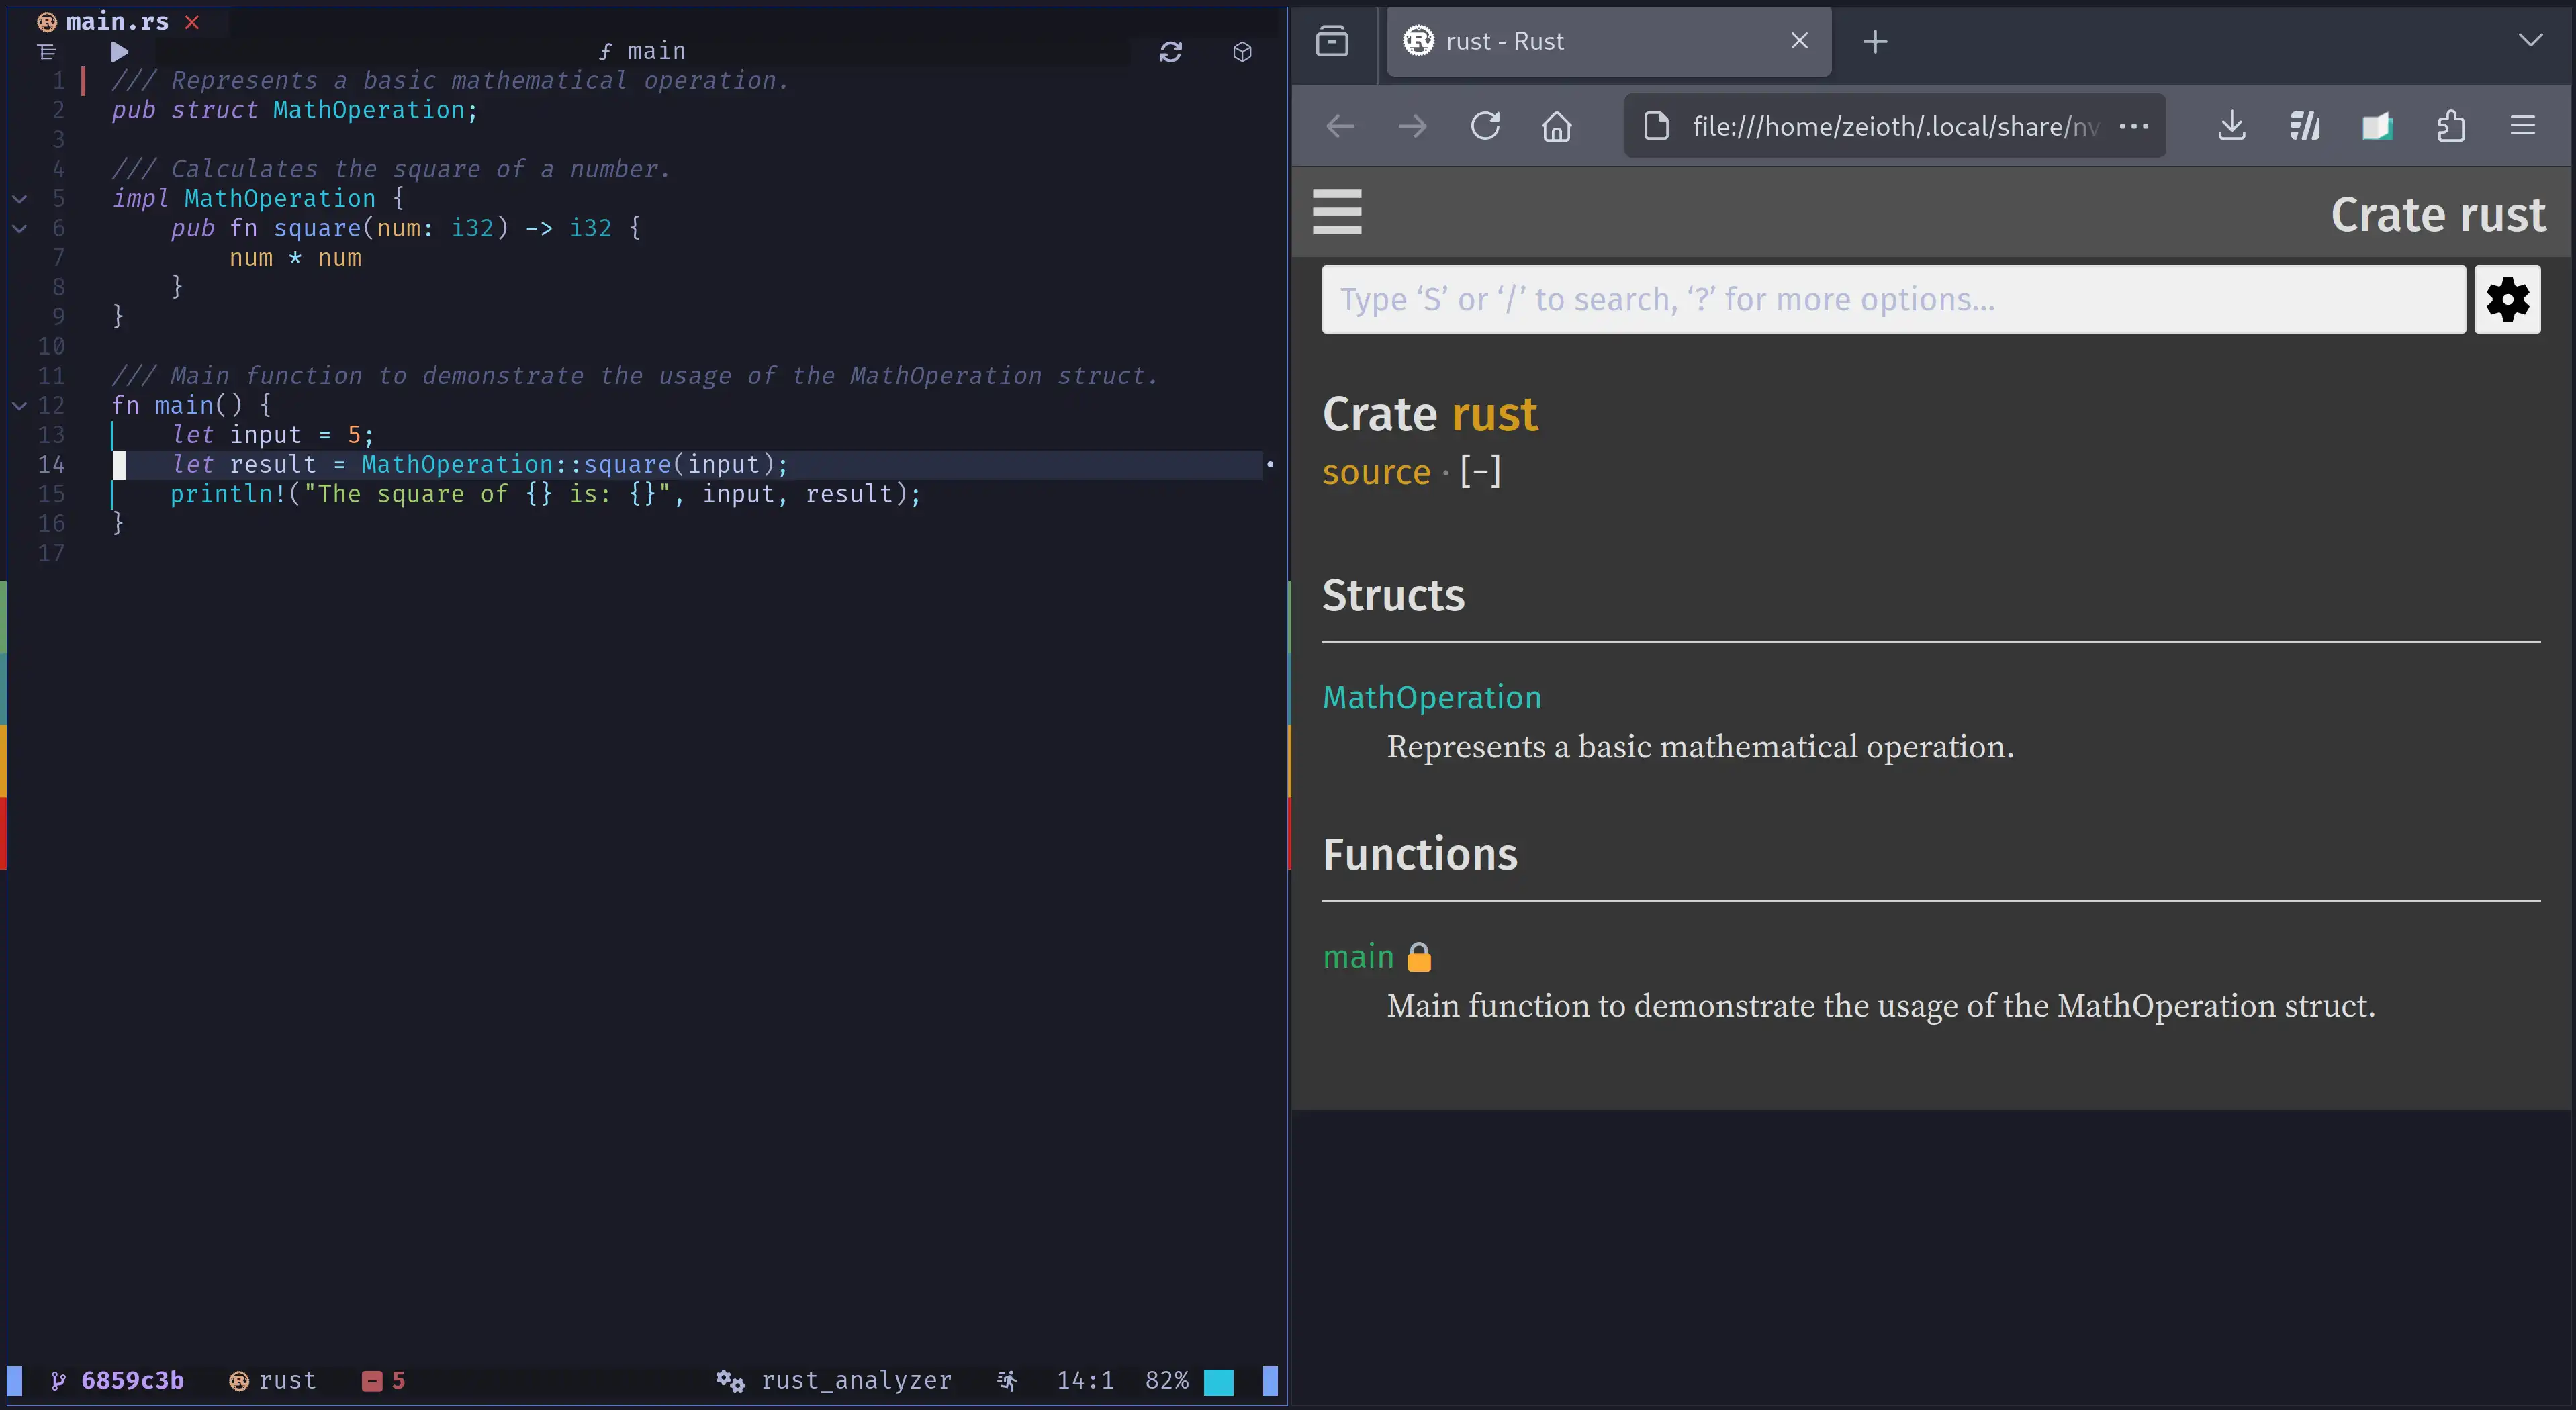Open rustdoc settings gear button

[x=2507, y=299]
